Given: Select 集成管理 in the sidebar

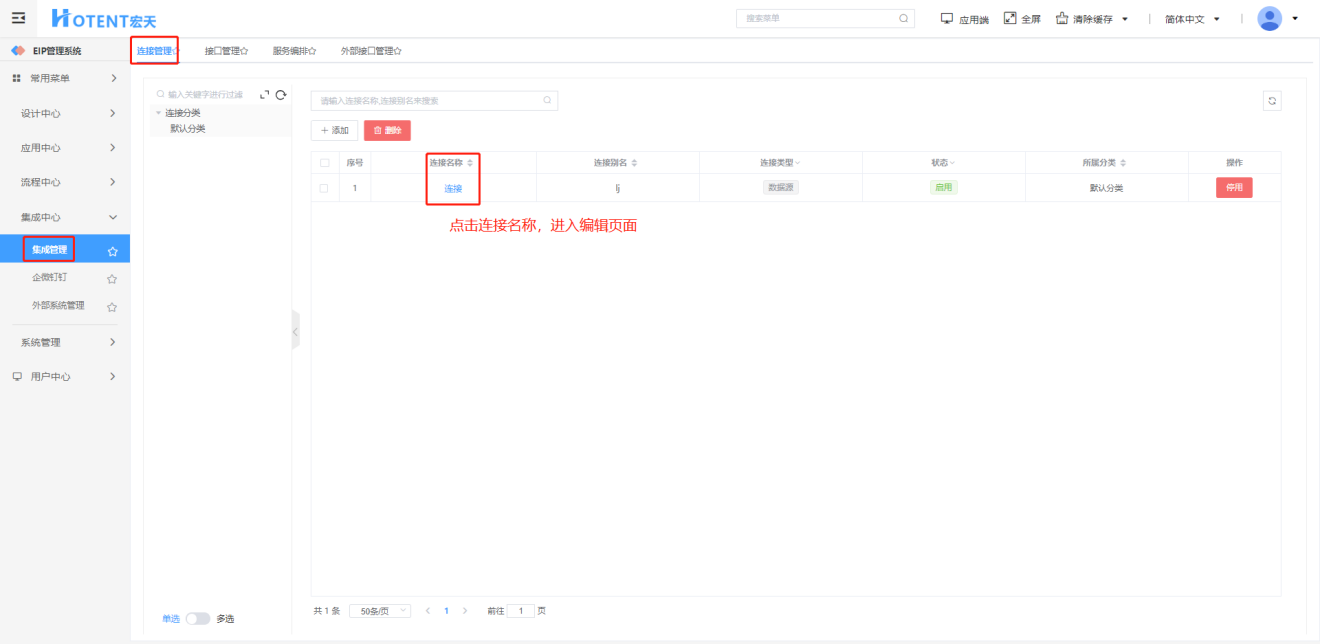Looking at the screenshot, I should tap(50, 250).
